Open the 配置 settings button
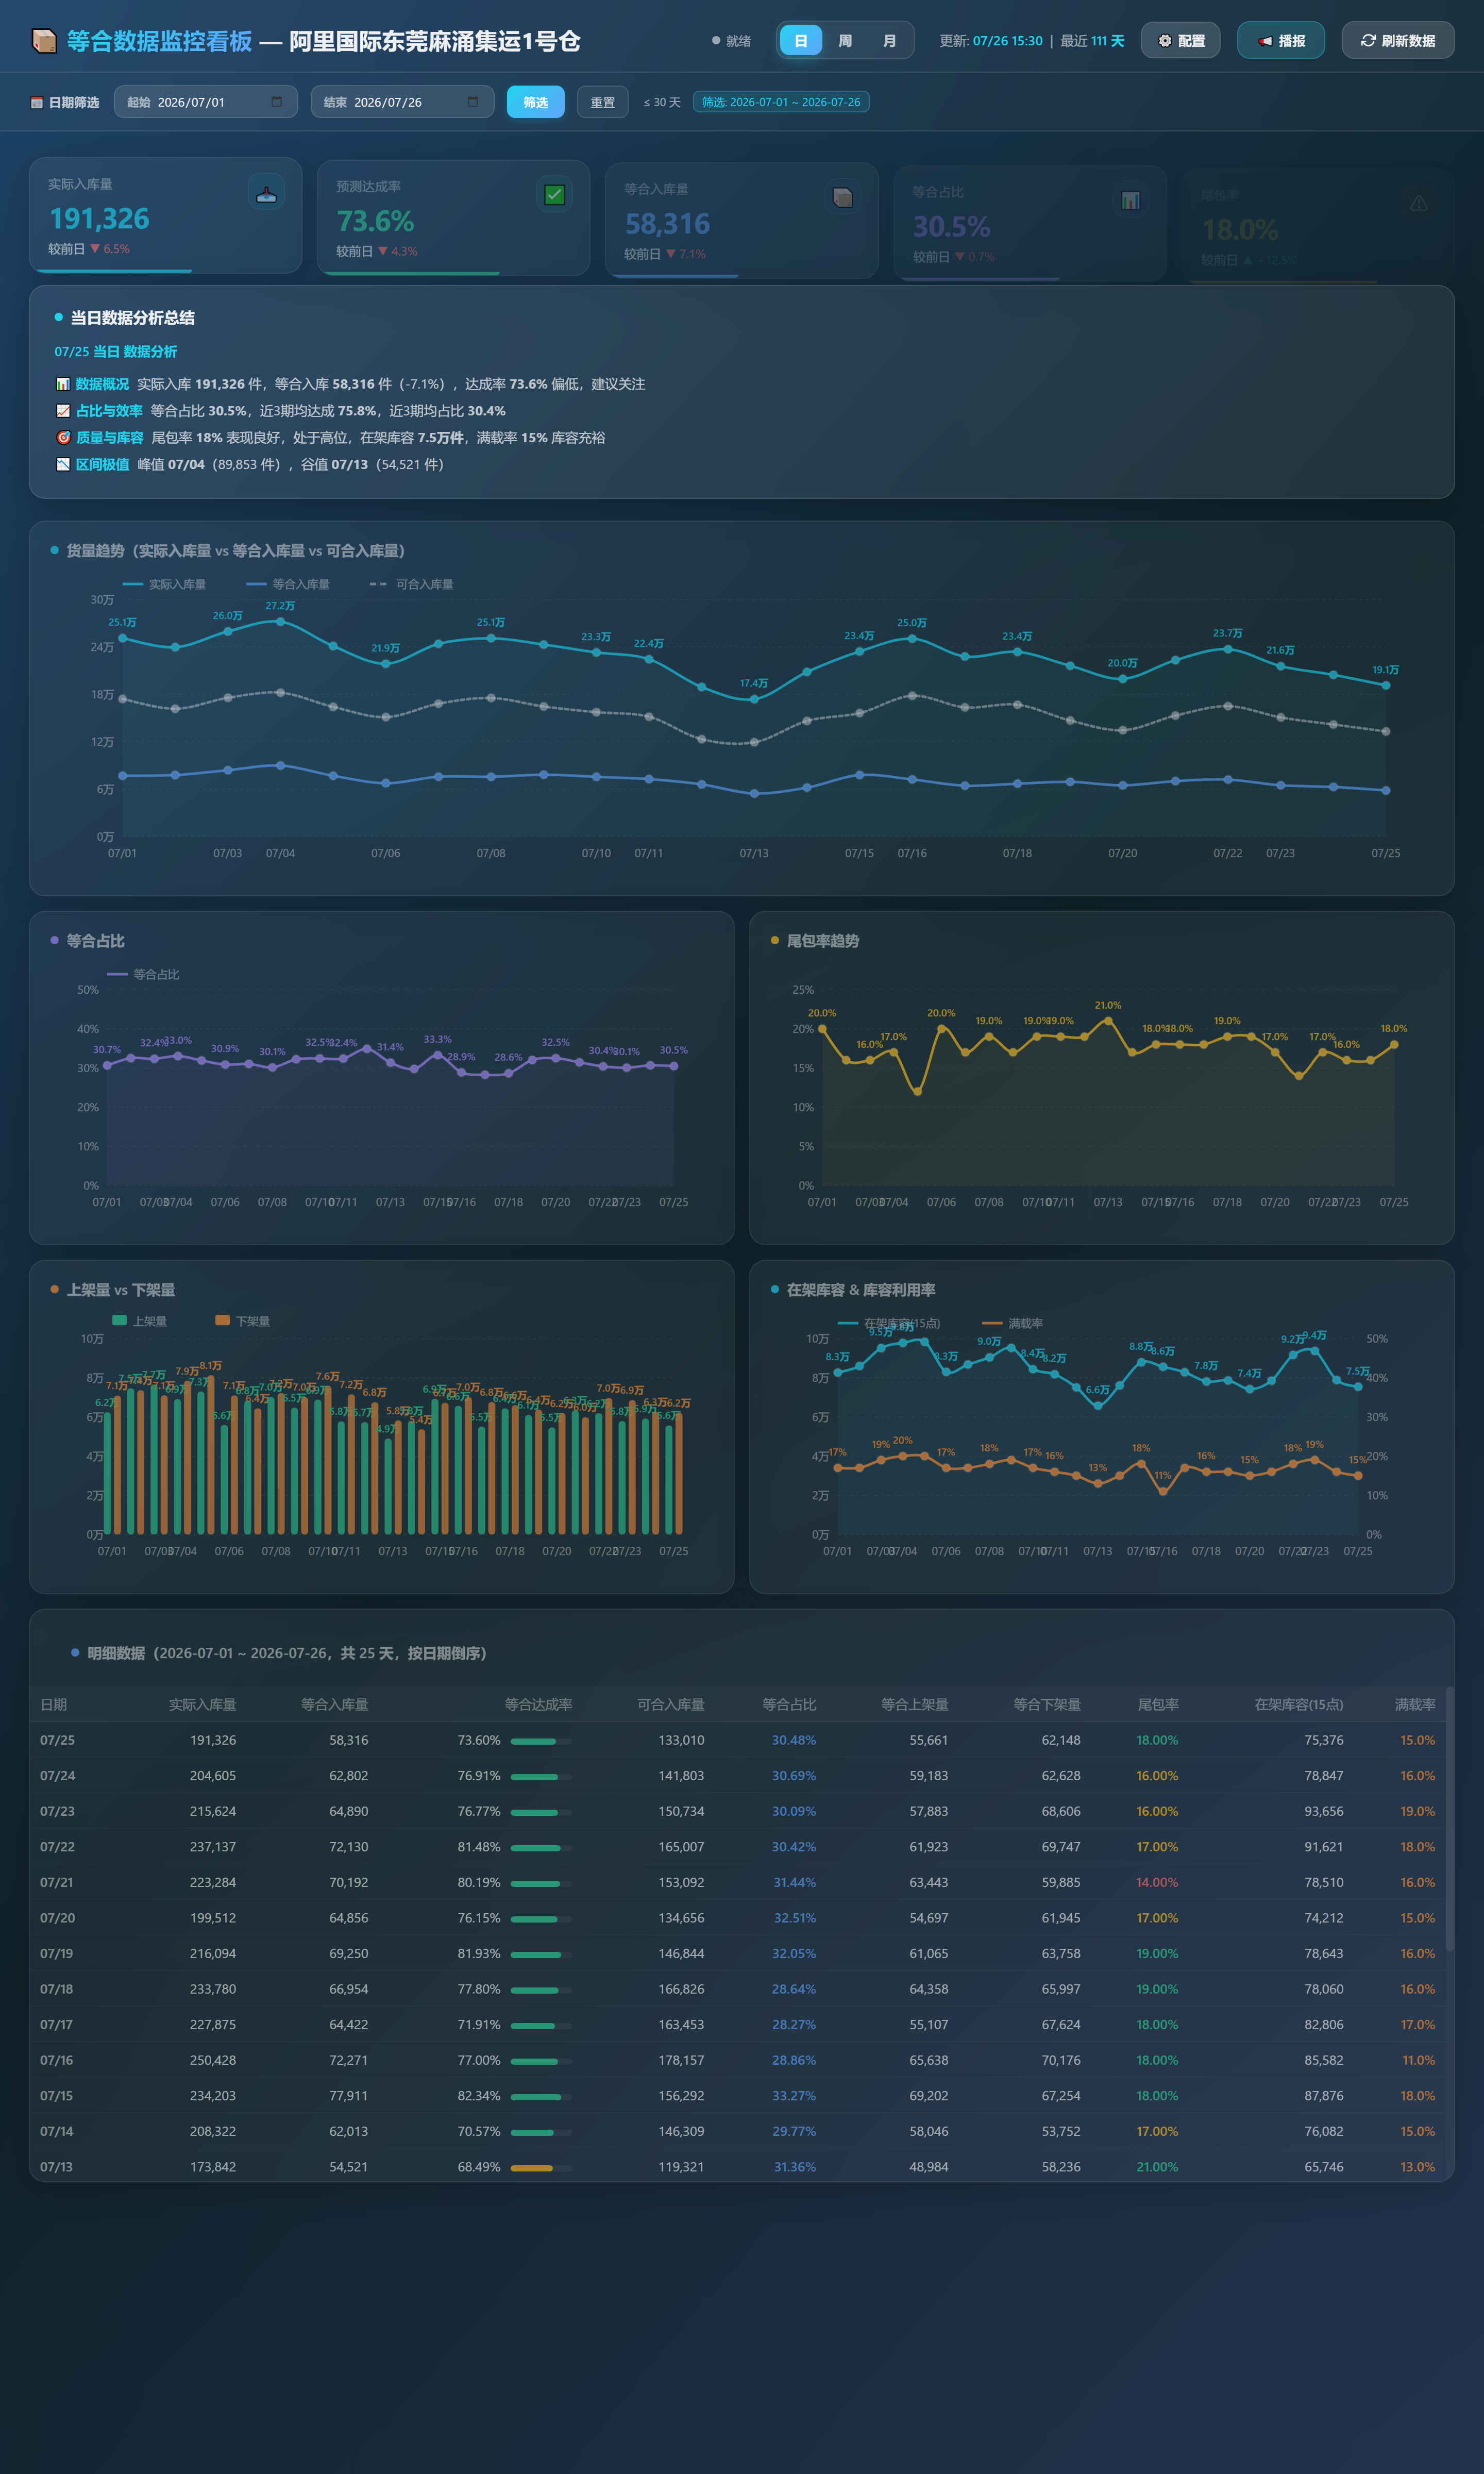Image resolution: width=1484 pixels, height=2474 pixels. pos(1180,41)
